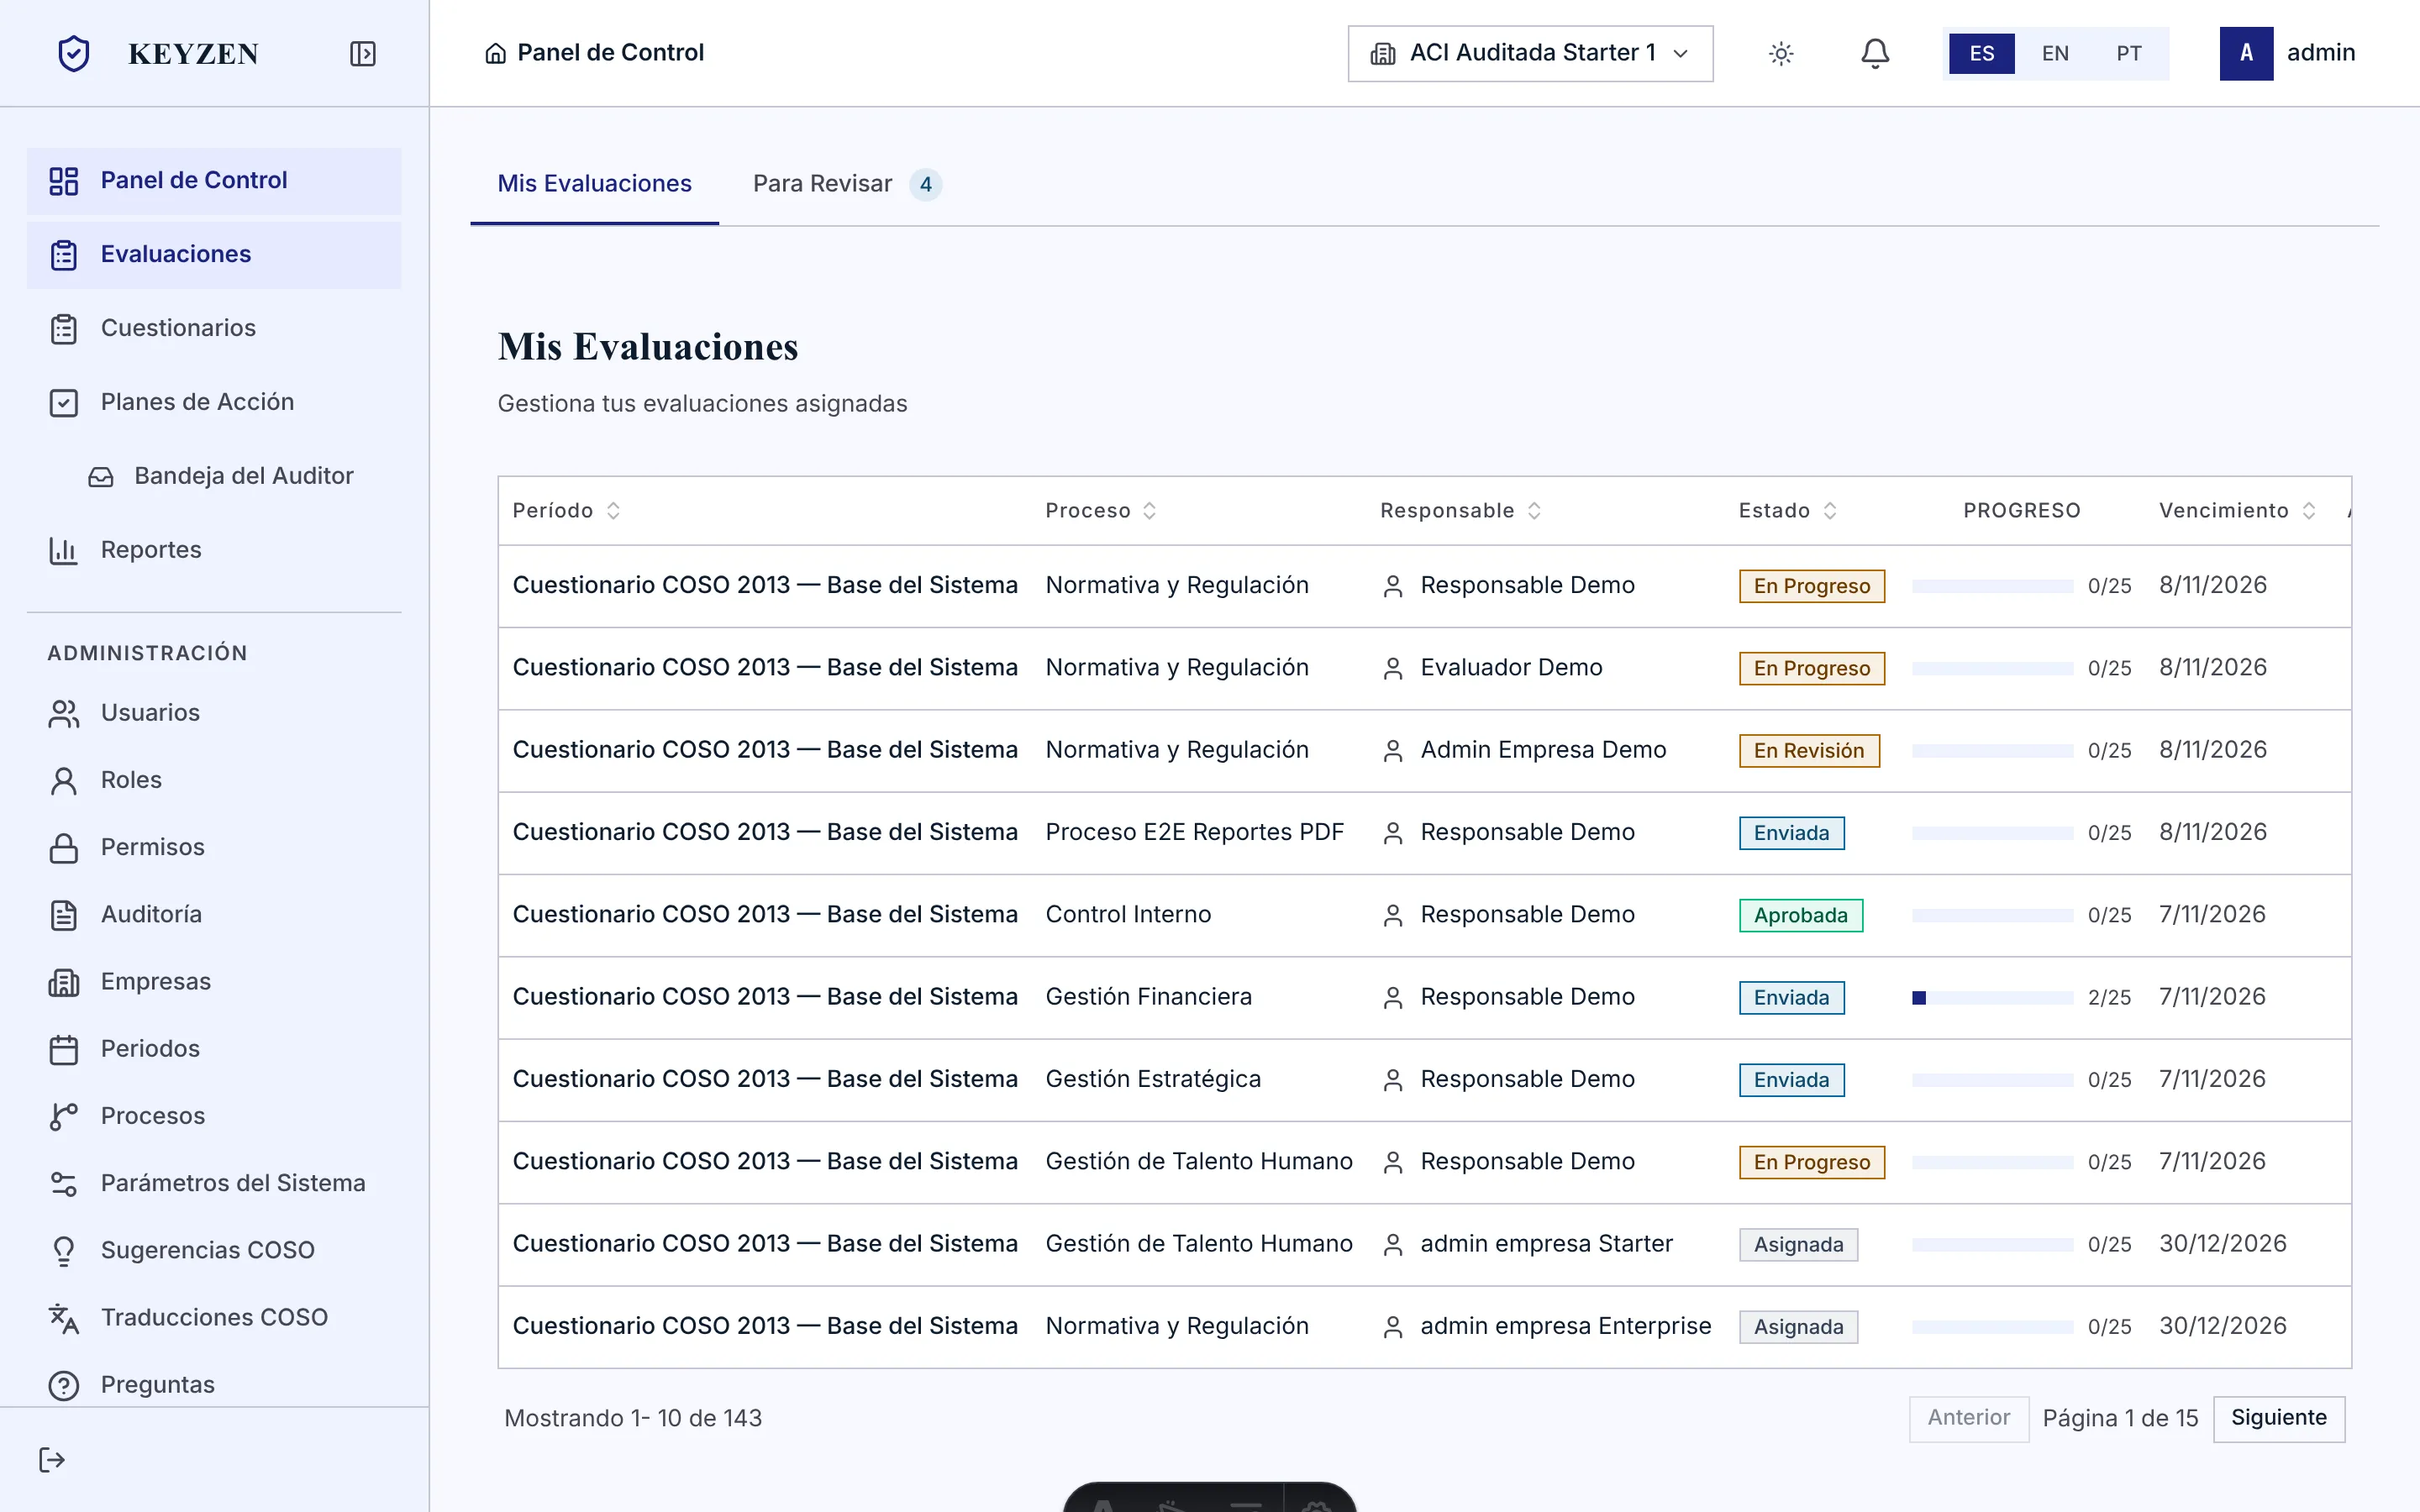Click the Proceso E2E Reportes PDF cell
2420x1512 pixels.
(1194, 833)
